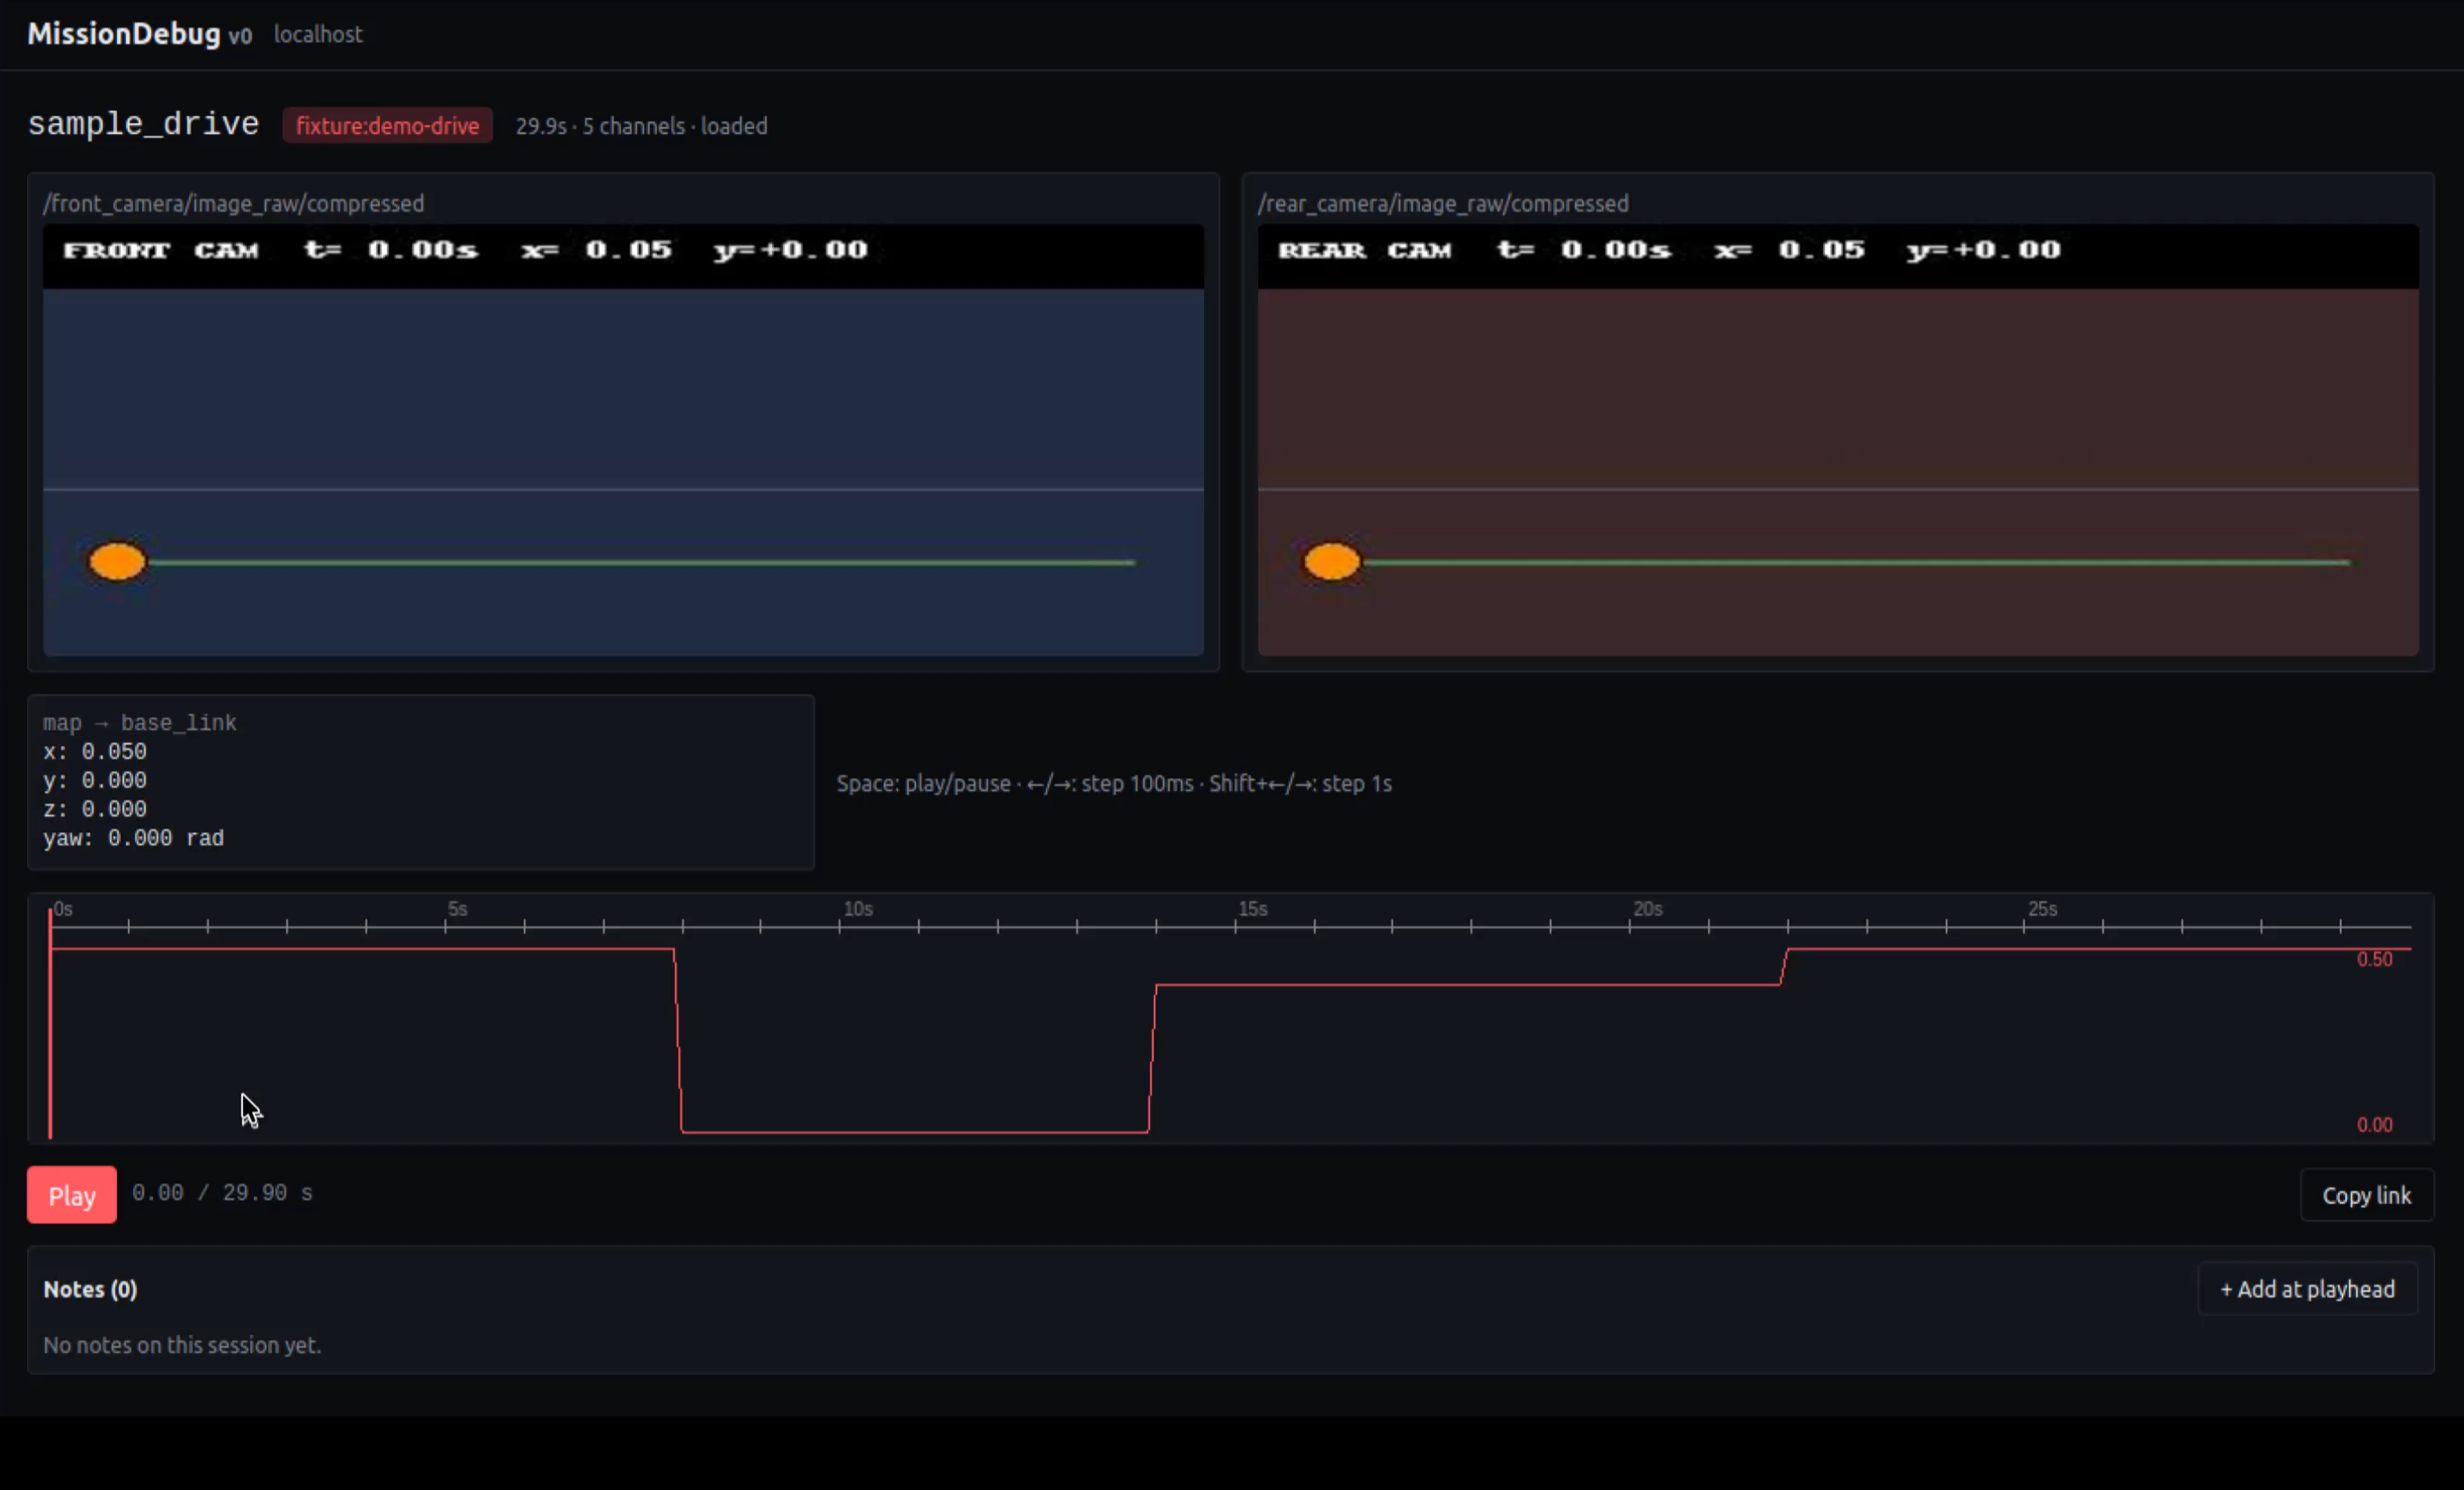Open the MissionDebug home title
Viewport: 2464px width, 1490px height.
tap(123, 34)
